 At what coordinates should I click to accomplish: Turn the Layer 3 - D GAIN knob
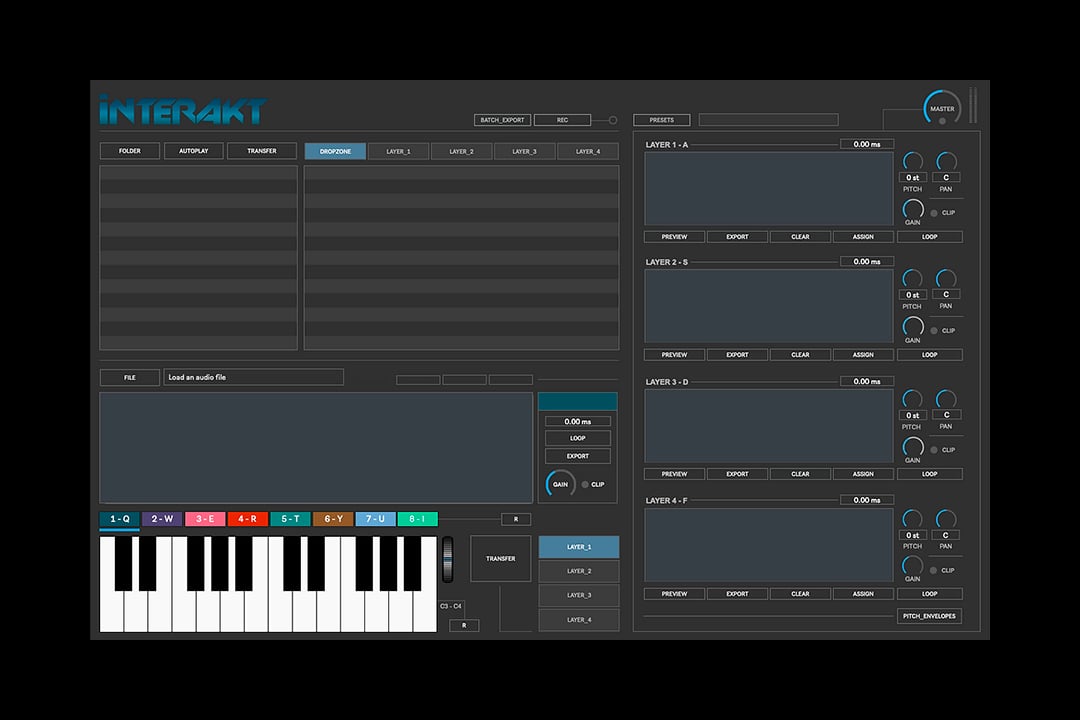pos(913,446)
